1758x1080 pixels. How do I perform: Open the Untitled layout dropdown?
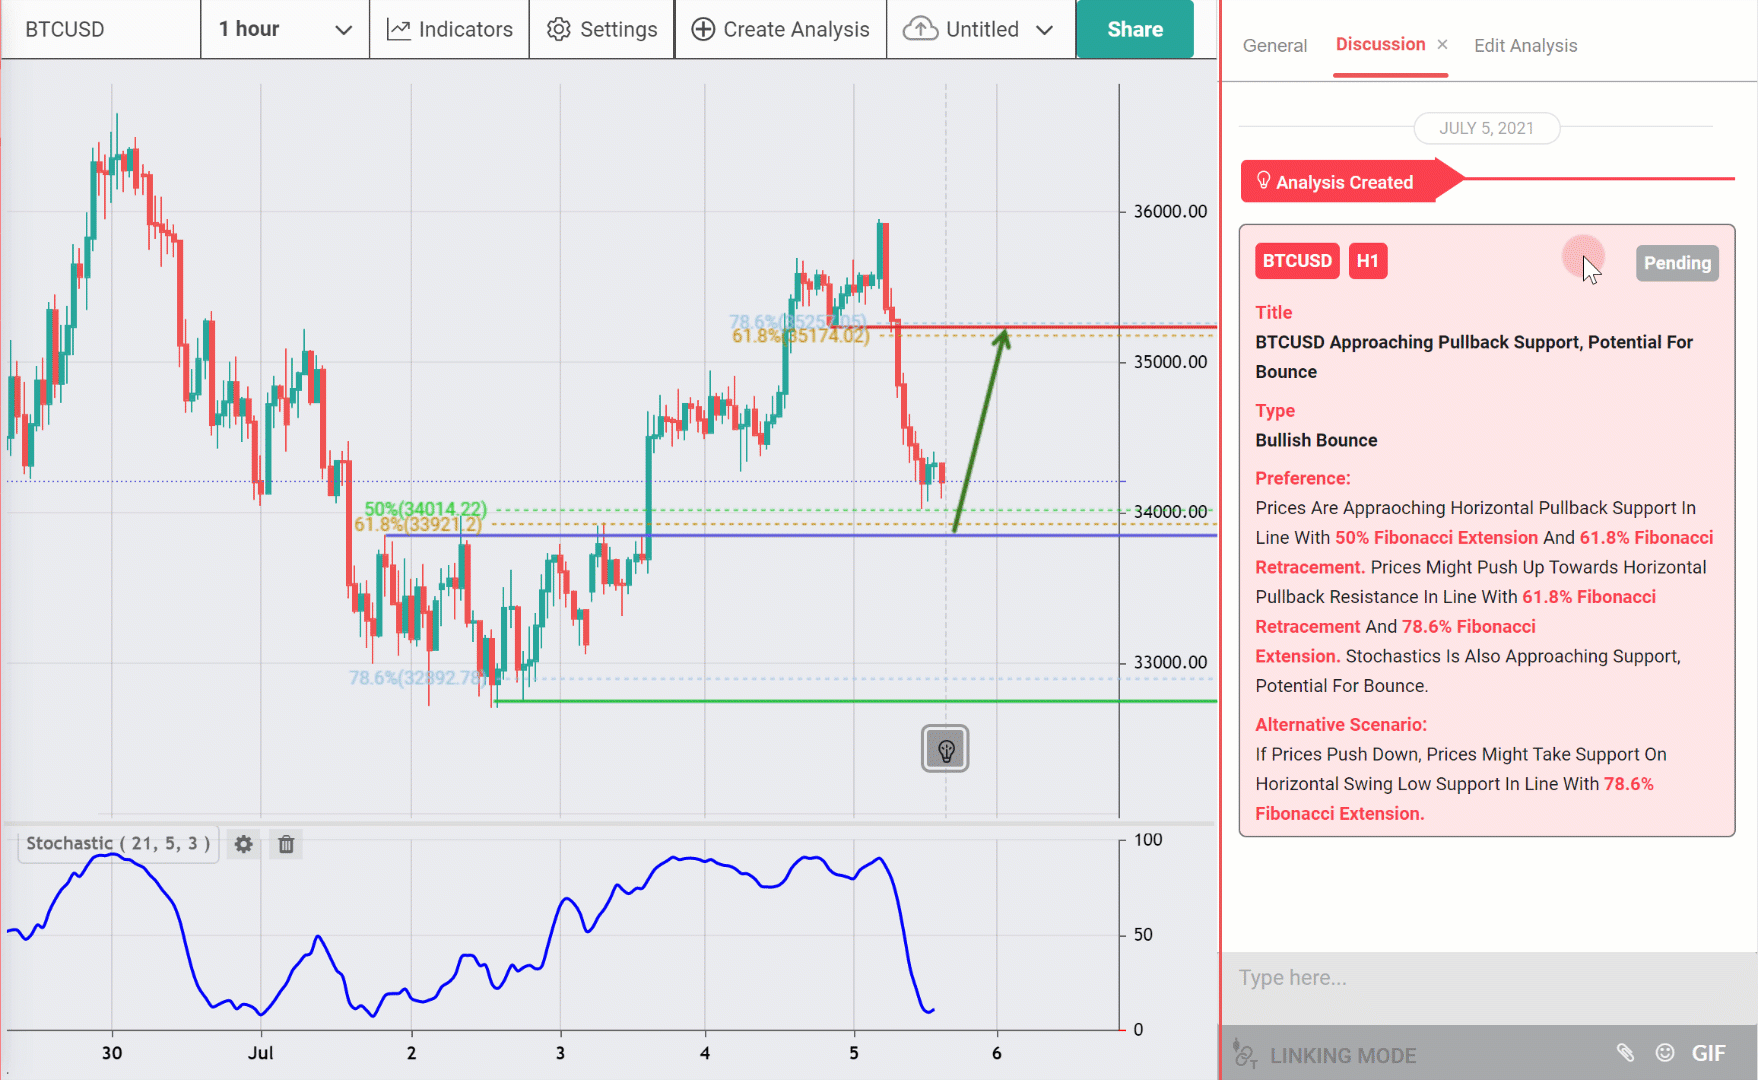click(980, 29)
